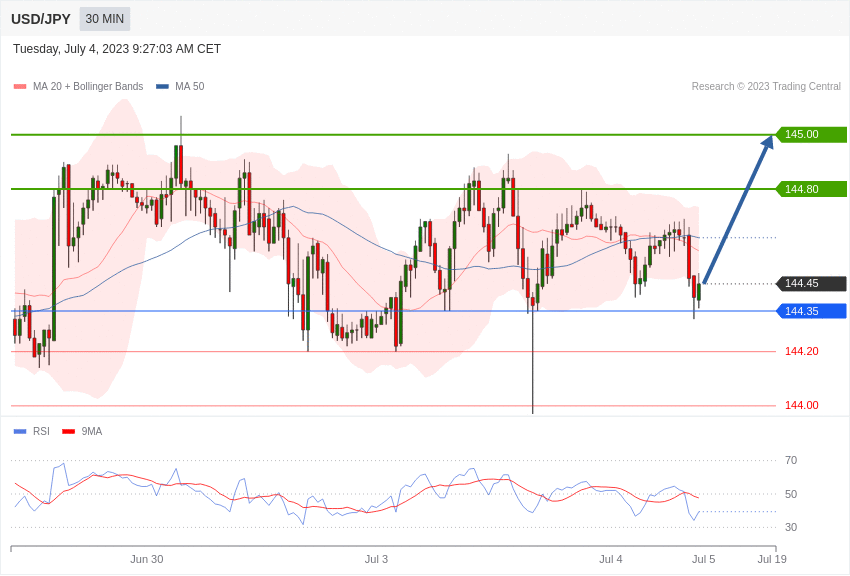Viewport: 850px width, 576px height.
Task: Click the 9MA legend swatch
Action: click(68, 432)
